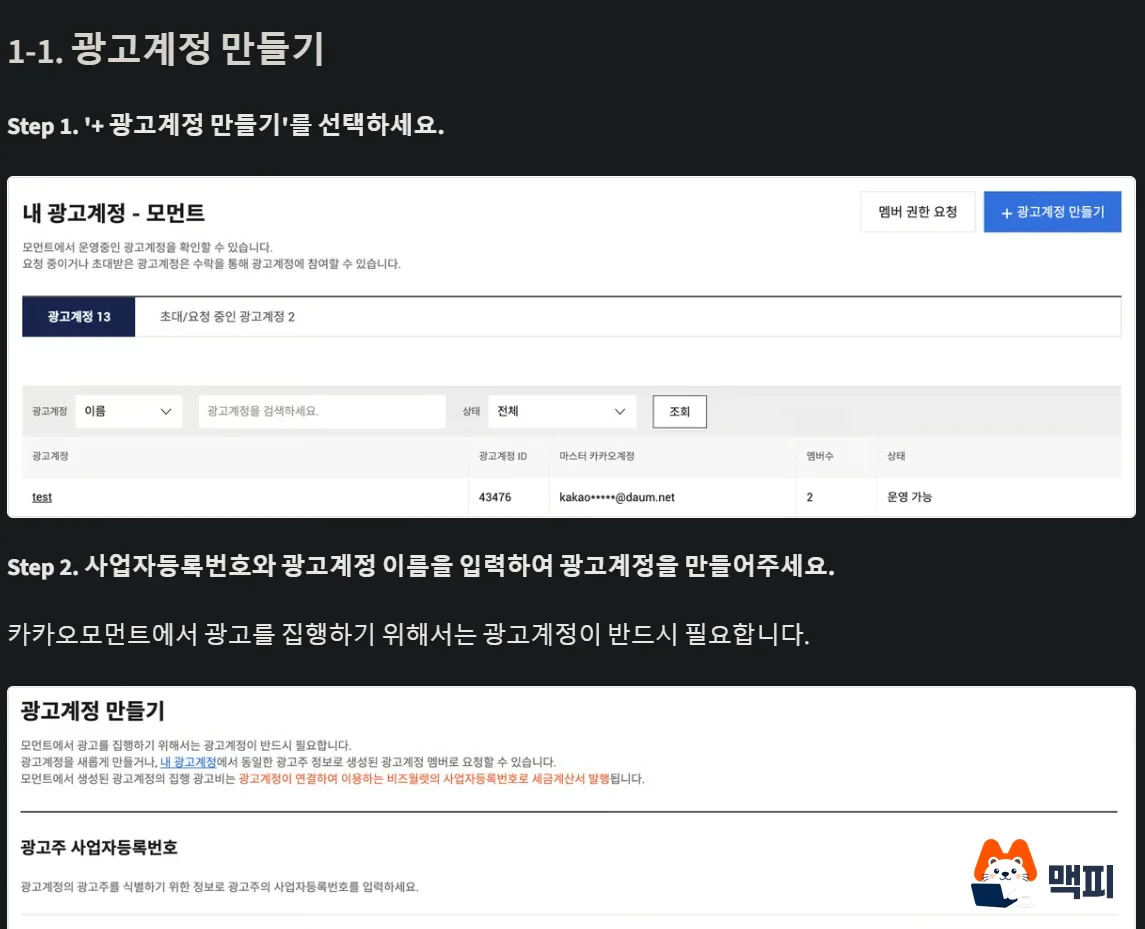Click the '광고계정 ID' column header
The image size is (1145, 929).
[x=502, y=456]
